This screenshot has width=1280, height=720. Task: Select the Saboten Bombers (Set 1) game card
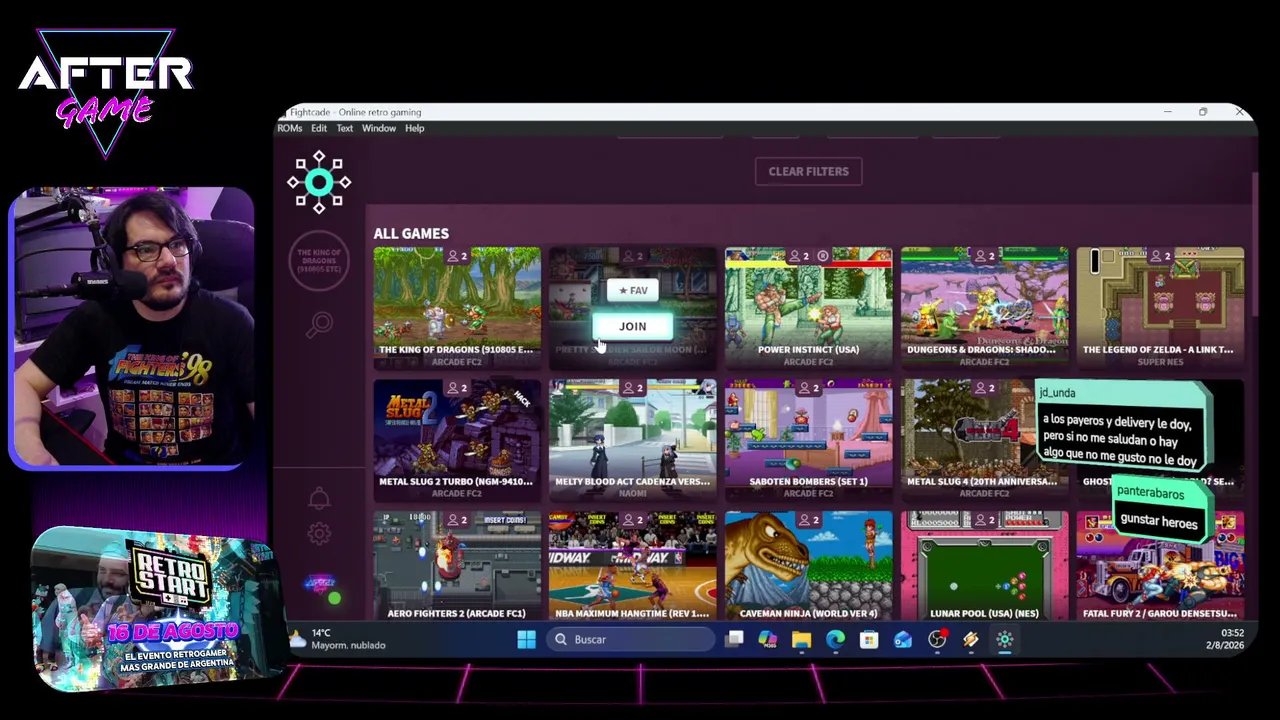[x=809, y=439]
